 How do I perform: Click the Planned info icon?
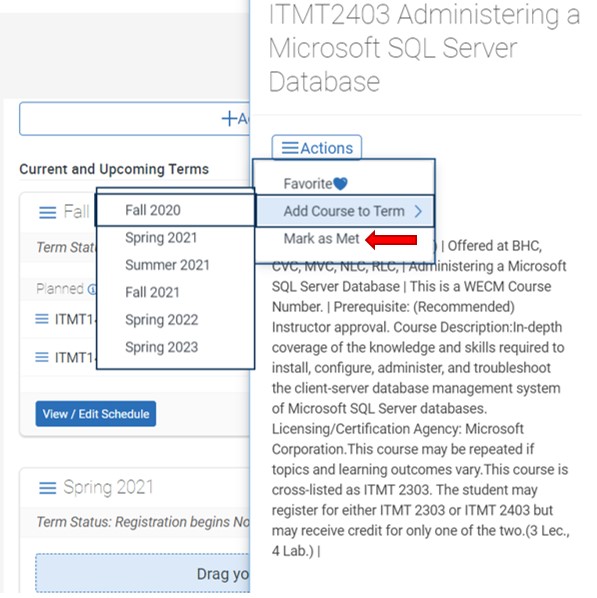(x=92, y=289)
